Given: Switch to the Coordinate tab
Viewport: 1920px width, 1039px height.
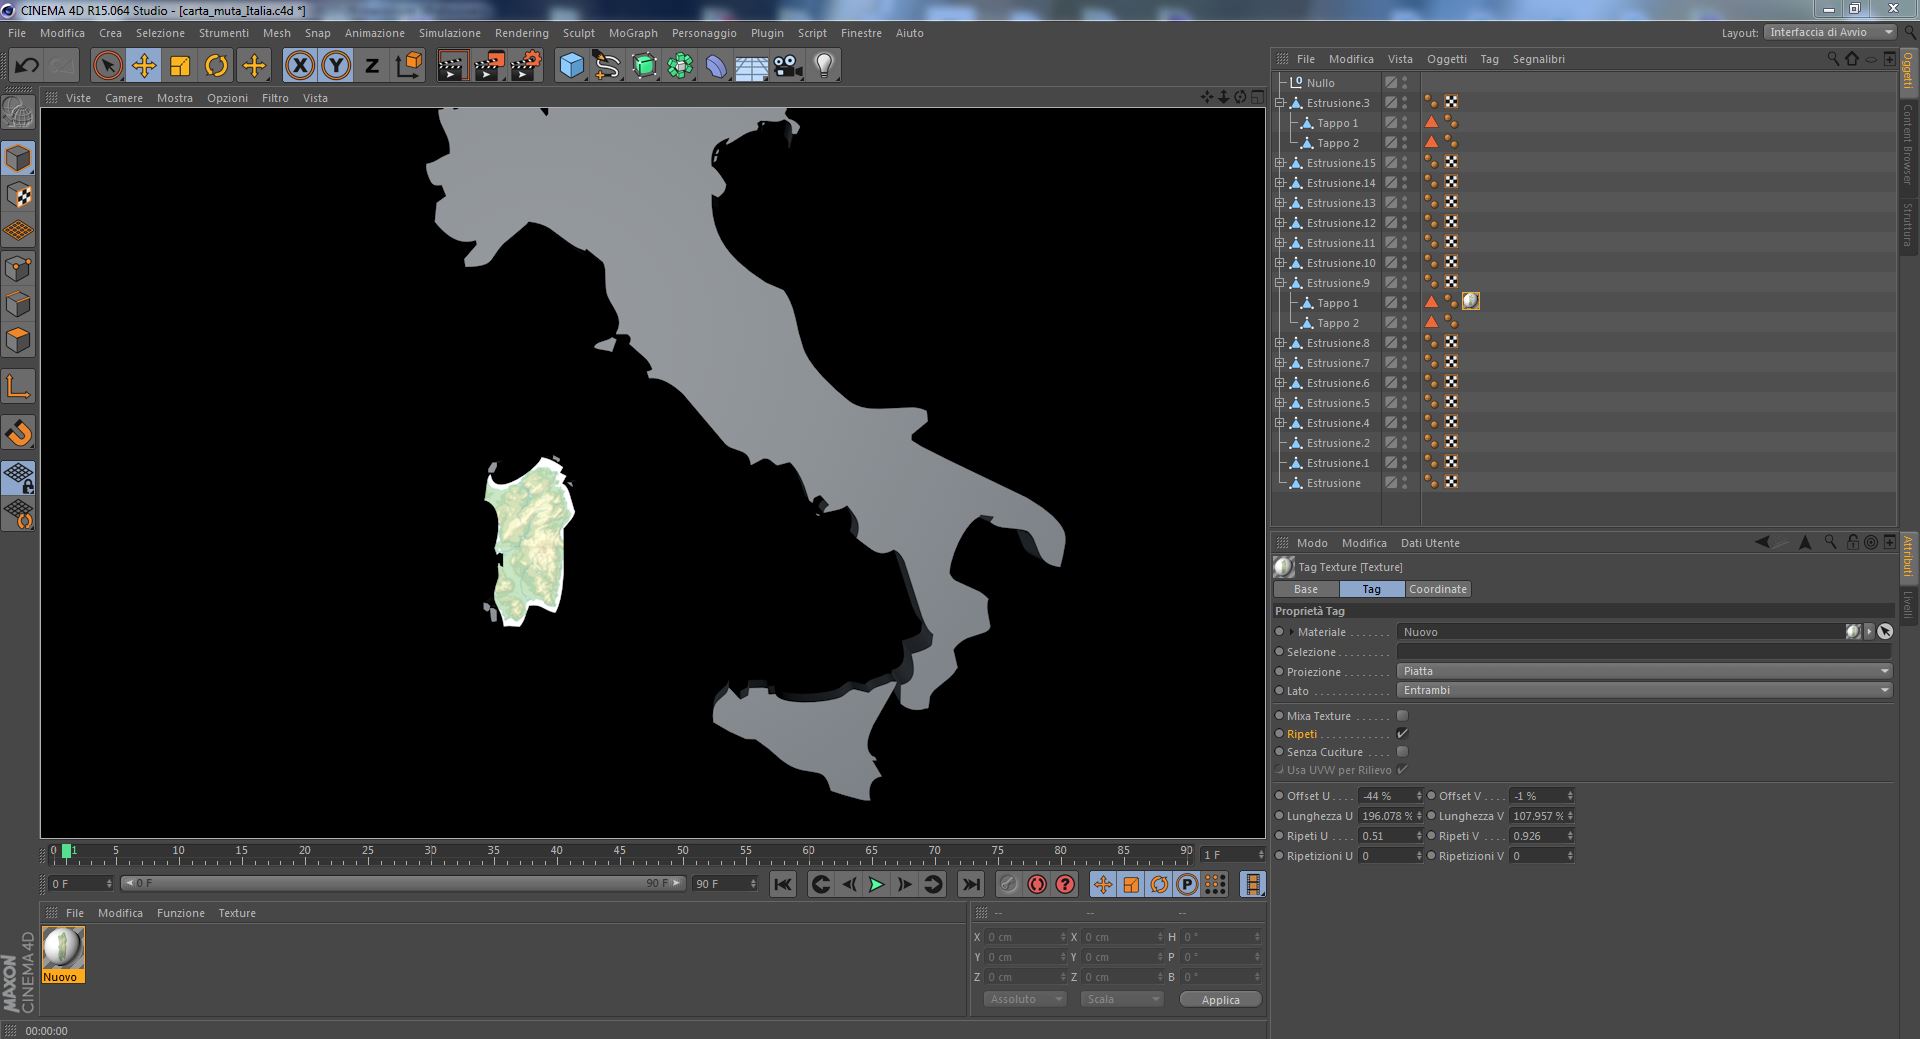Looking at the screenshot, I should coord(1437,589).
